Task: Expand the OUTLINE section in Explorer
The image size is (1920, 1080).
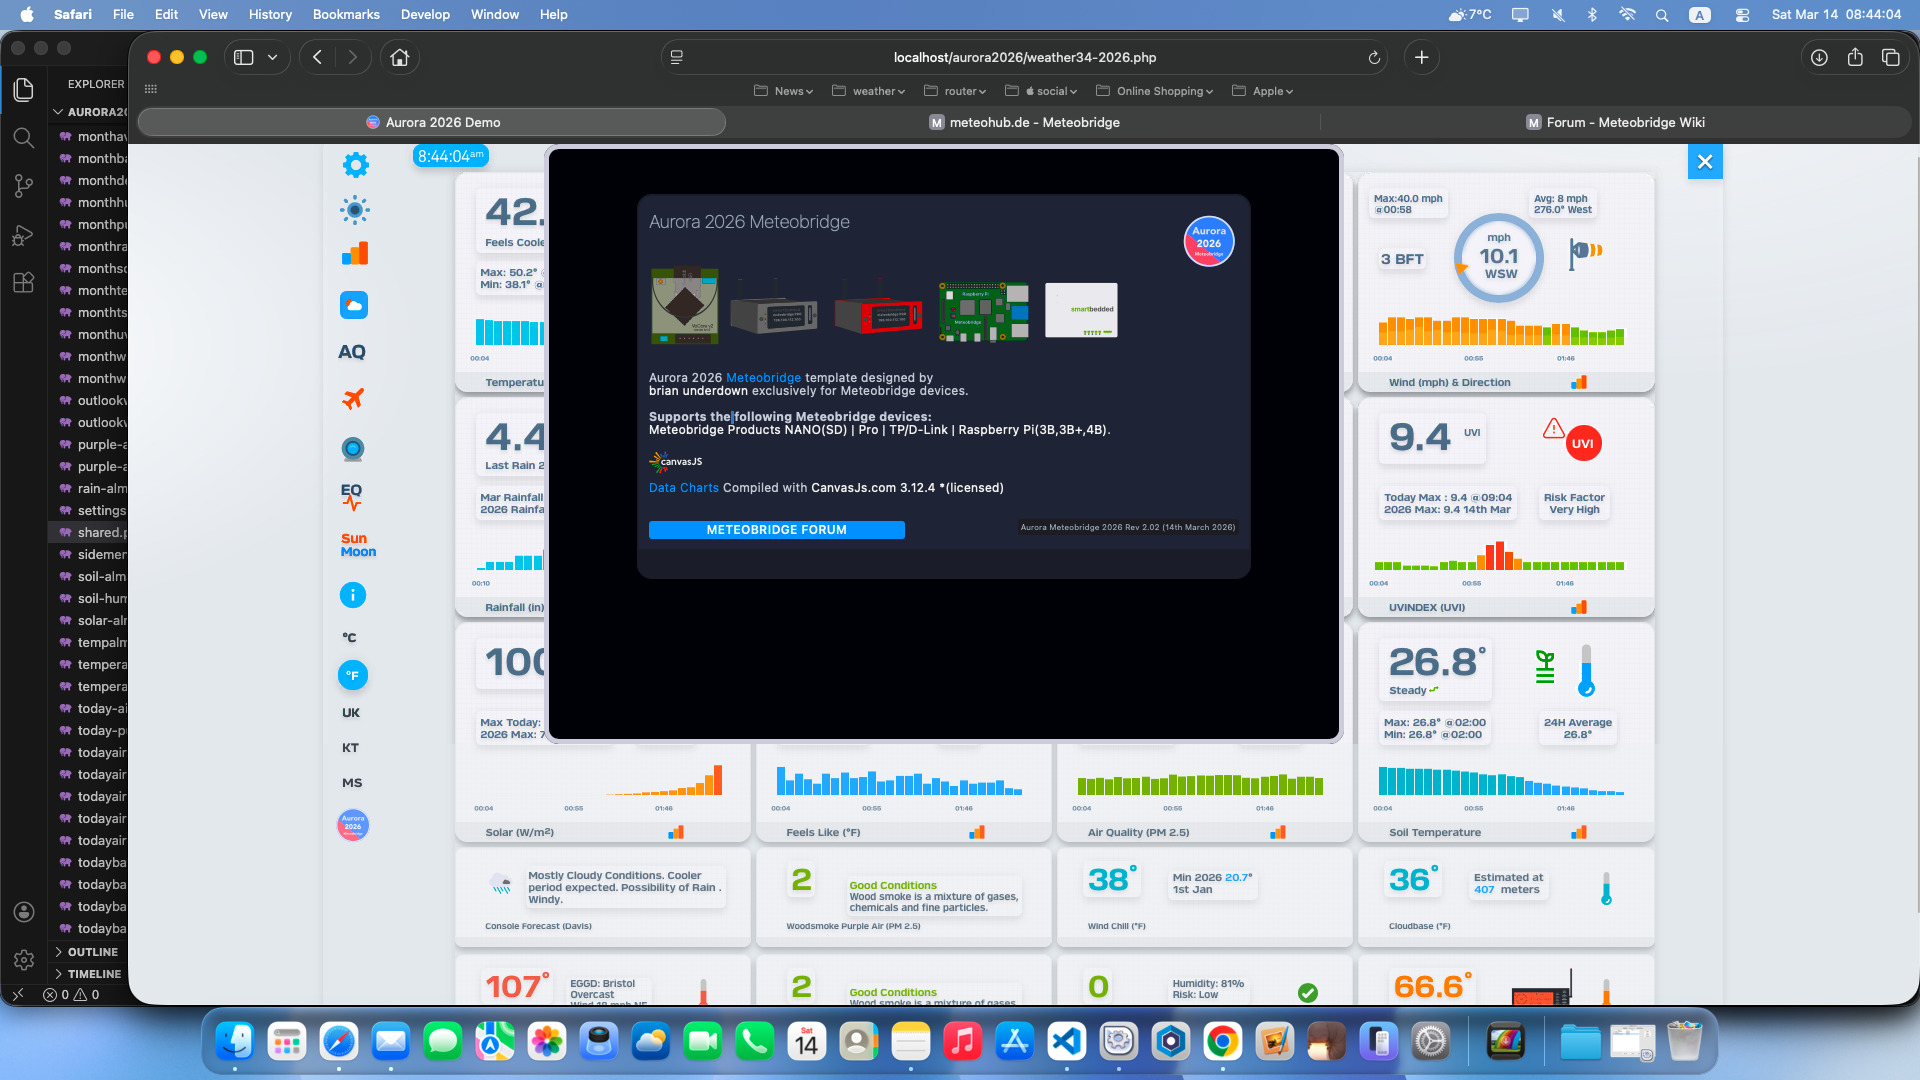Action: (92, 952)
